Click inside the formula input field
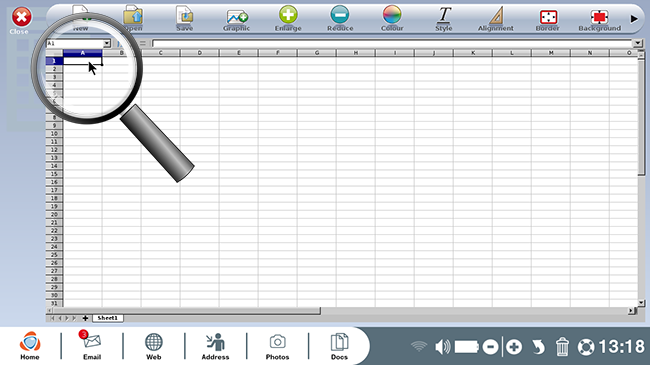Viewport: 650px width, 365px height. pyautogui.click(x=392, y=43)
